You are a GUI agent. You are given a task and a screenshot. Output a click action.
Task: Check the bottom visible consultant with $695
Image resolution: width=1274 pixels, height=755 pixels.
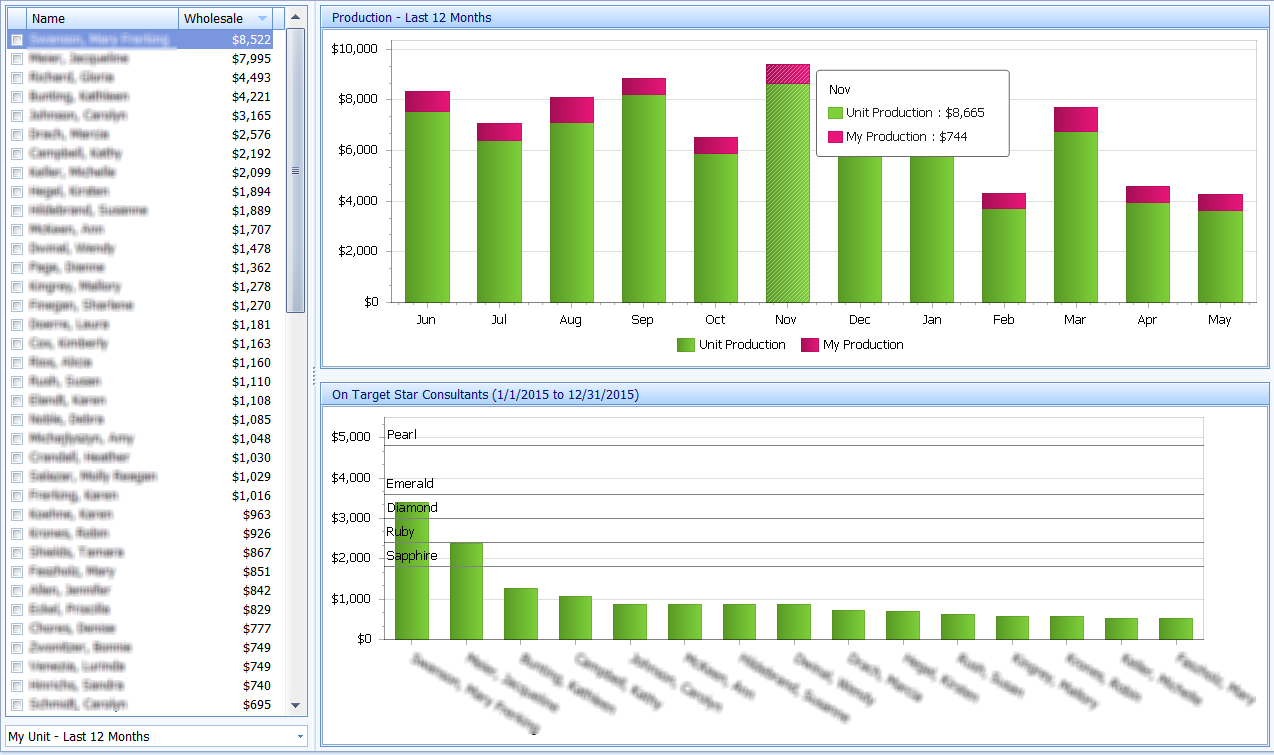16,704
